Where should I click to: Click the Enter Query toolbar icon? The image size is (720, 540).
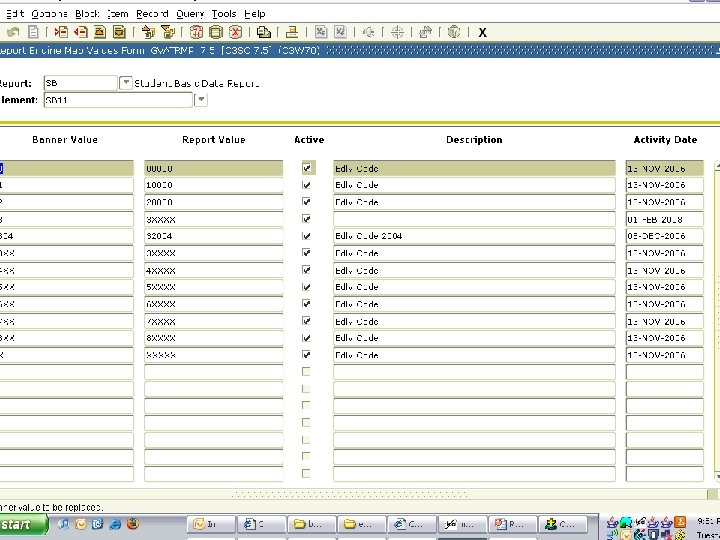coord(196,32)
